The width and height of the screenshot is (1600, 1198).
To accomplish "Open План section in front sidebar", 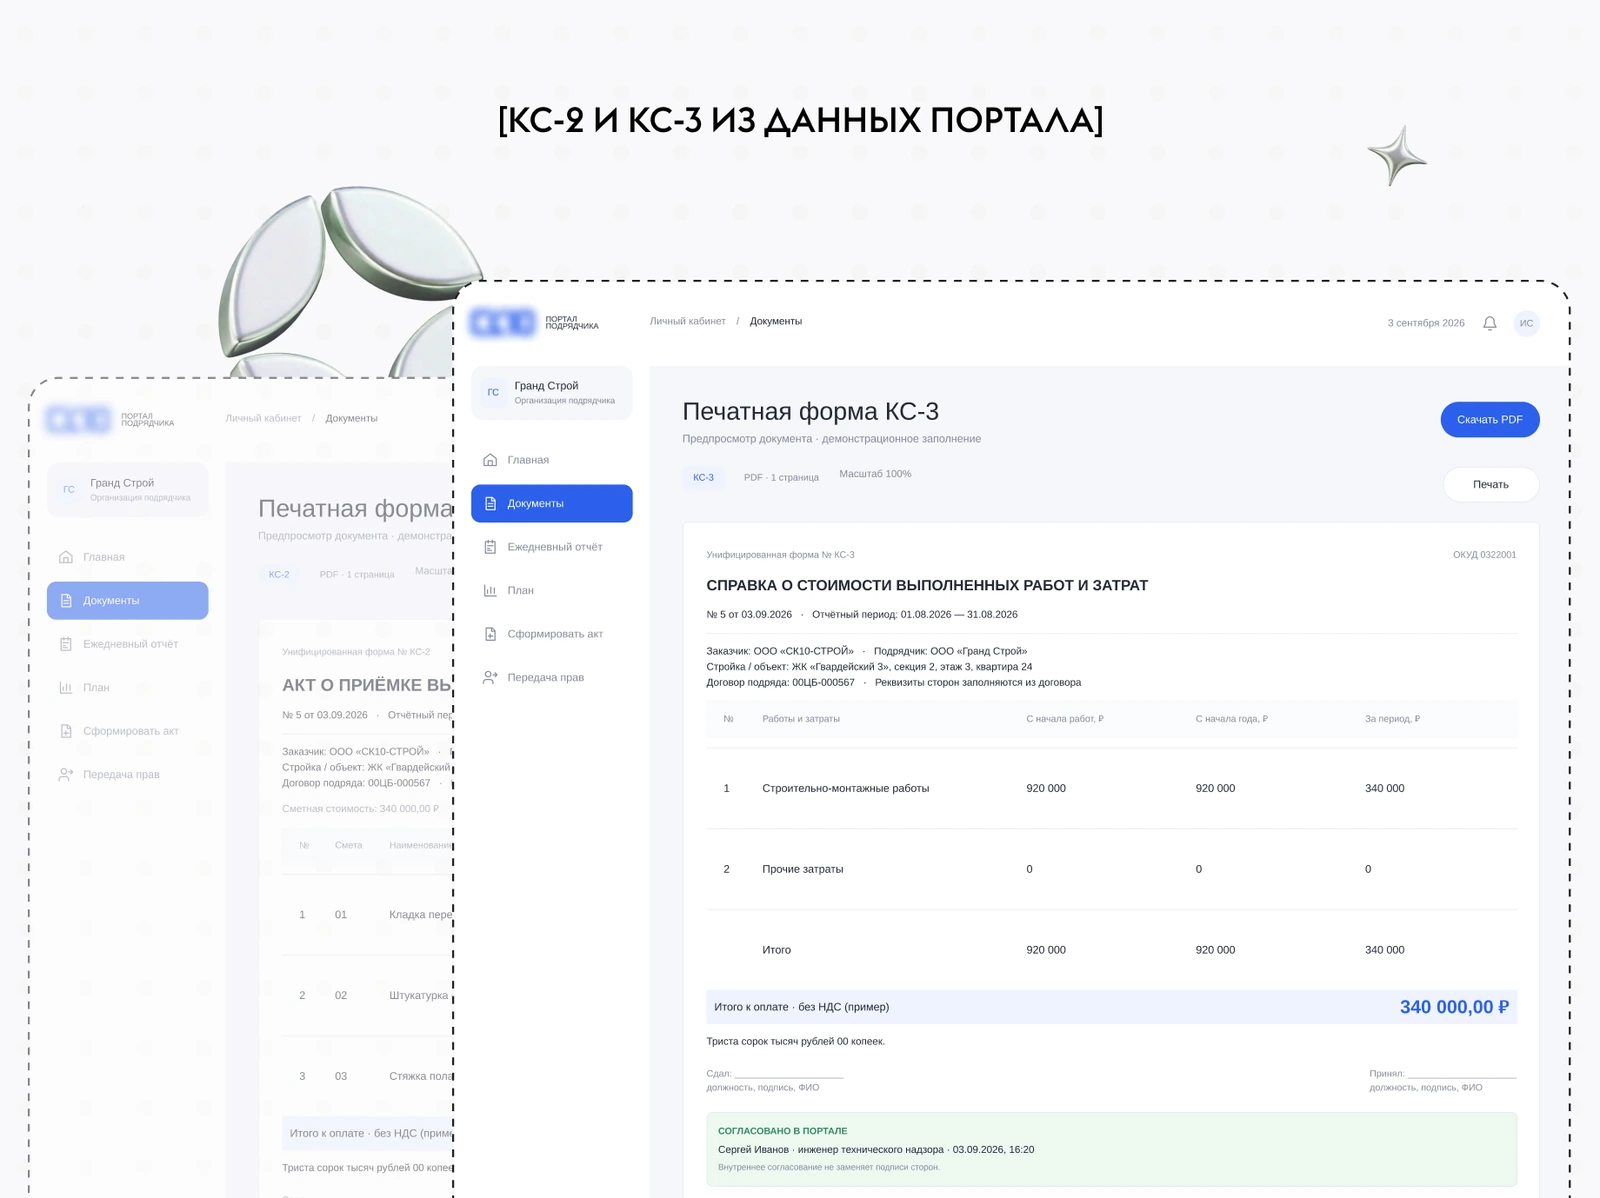I will click(x=552, y=590).
